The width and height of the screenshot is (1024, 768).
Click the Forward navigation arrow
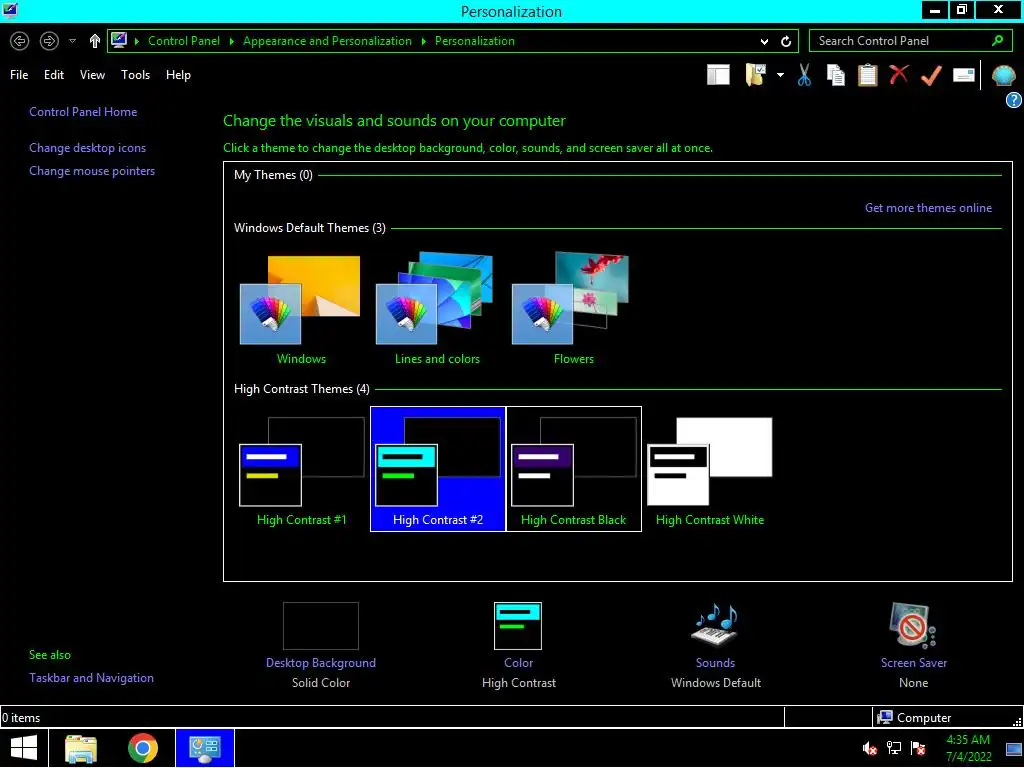49,41
